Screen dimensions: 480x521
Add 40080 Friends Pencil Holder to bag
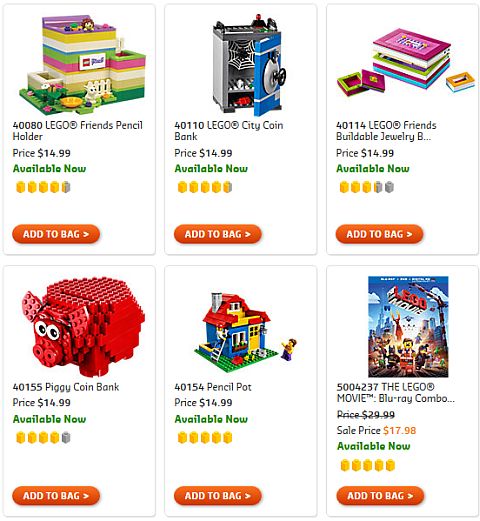[56, 234]
